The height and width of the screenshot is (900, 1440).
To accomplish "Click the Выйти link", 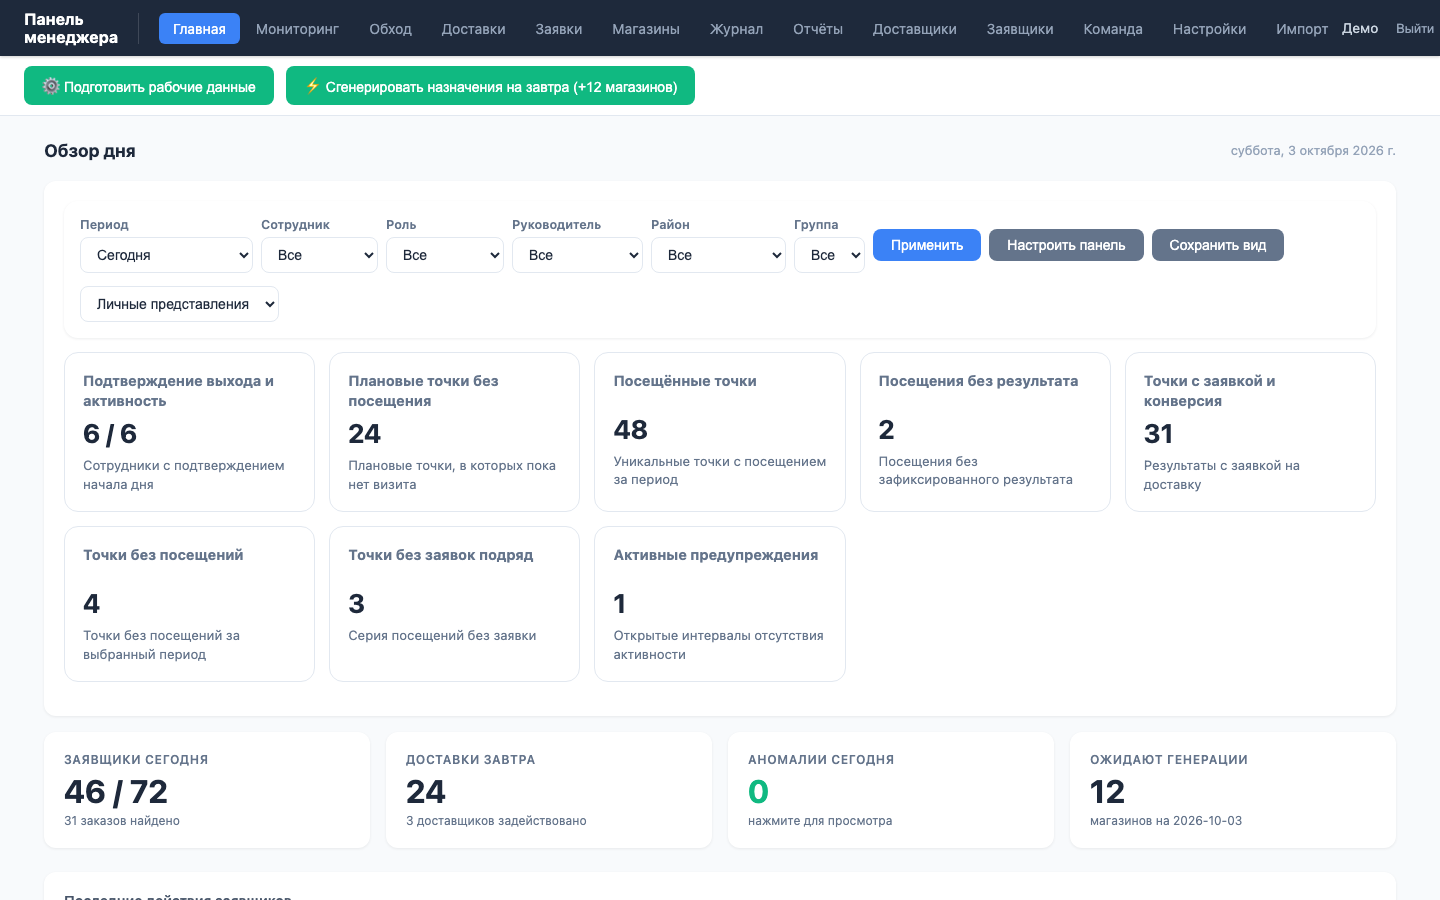I will (x=1414, y=28).
